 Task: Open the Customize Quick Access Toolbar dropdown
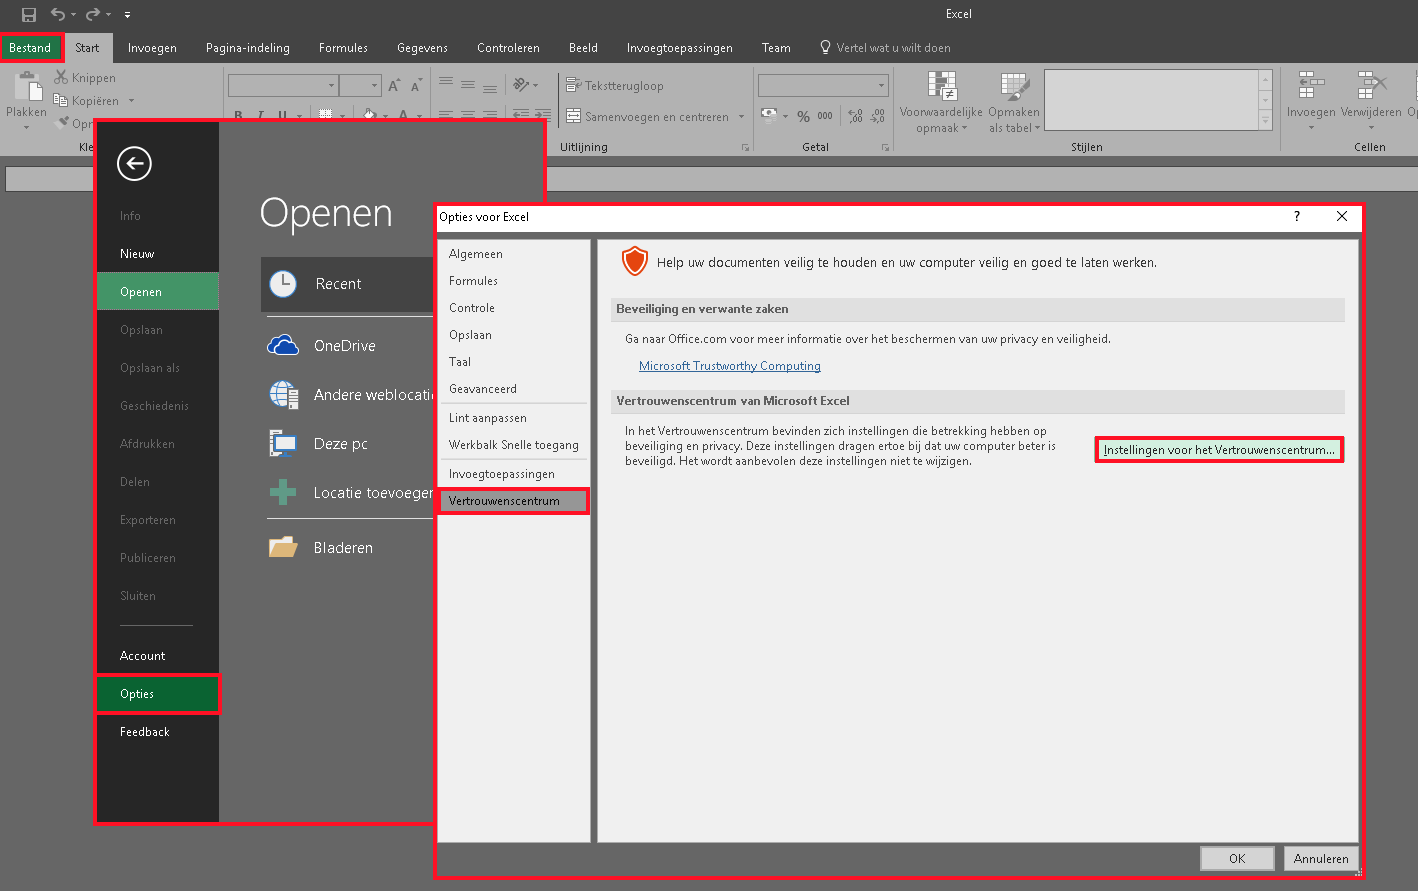[x=128, y=15]
